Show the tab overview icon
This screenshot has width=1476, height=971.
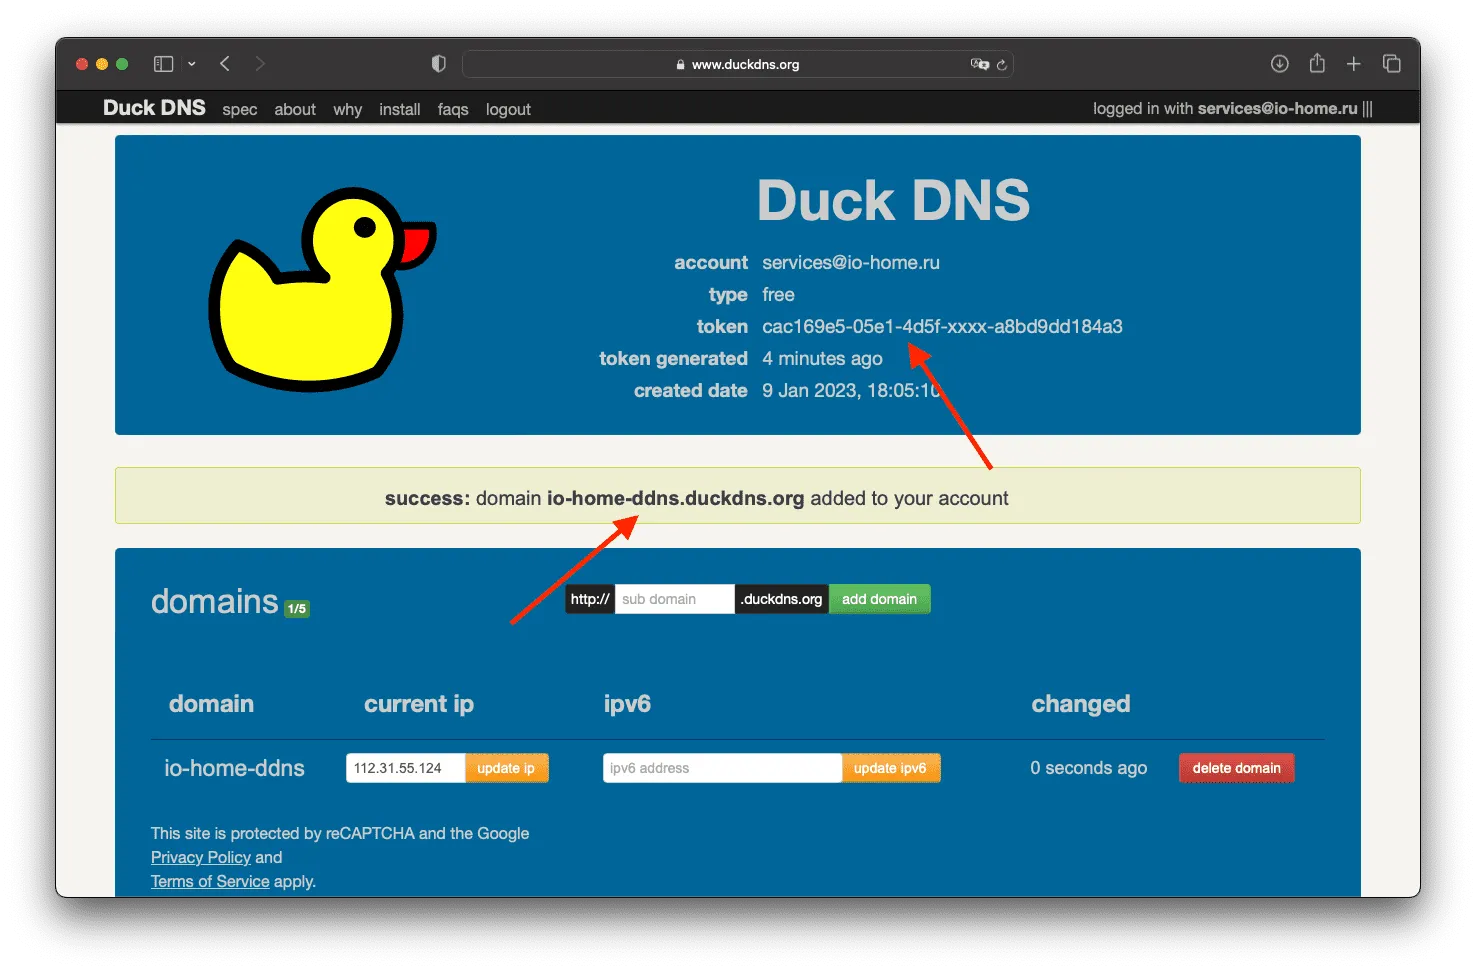click(1391, 64)
